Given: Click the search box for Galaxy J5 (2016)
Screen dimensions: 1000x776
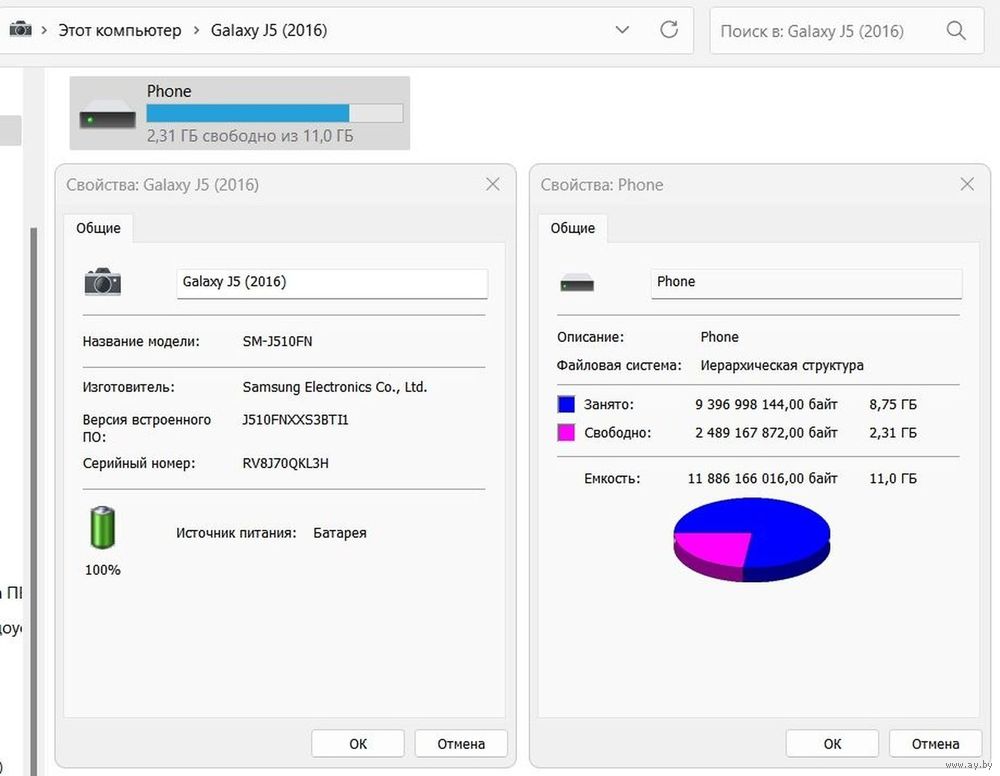Looking at the screenshot, I should pos(828,31).
